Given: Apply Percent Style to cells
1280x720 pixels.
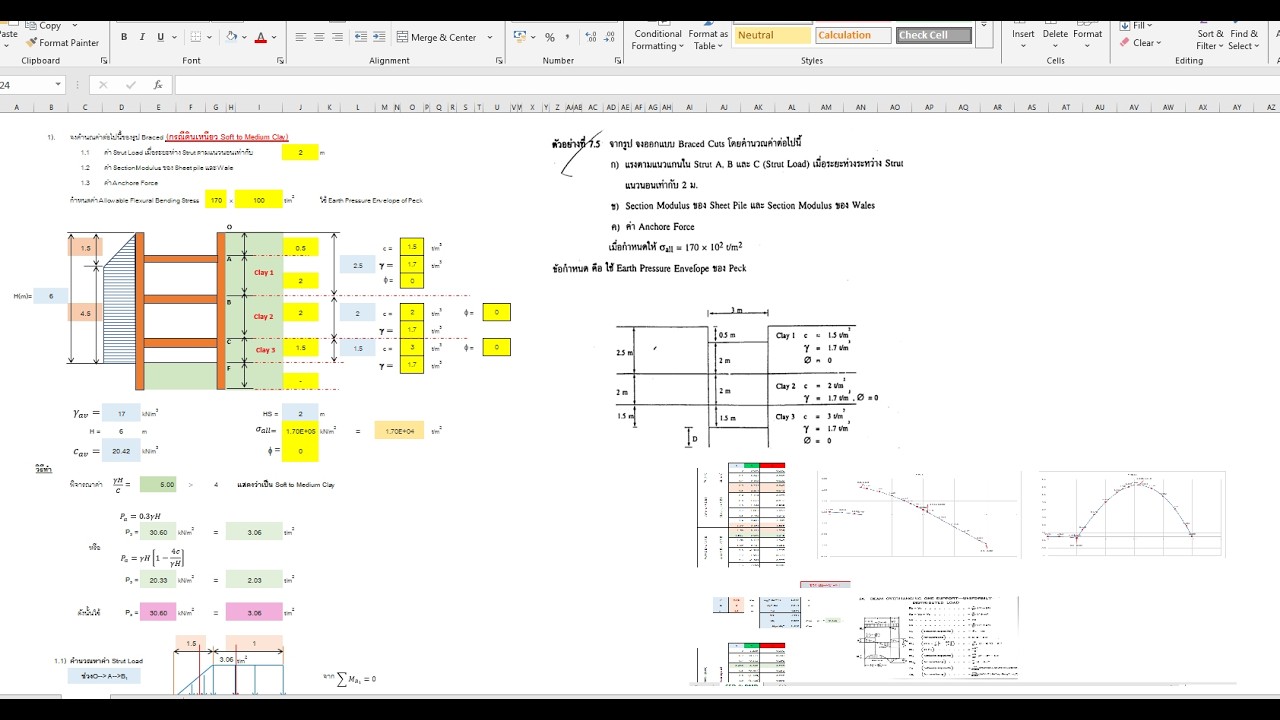Looking at the screenshot, I should pos(550,37).
